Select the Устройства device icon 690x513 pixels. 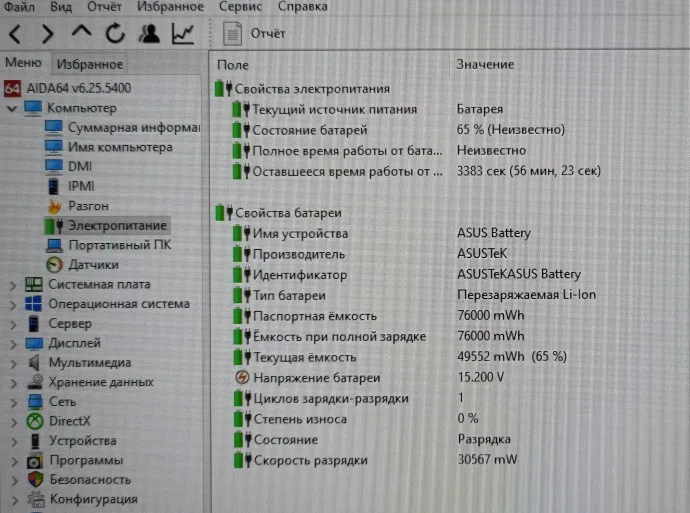click(x=35, y=441)
